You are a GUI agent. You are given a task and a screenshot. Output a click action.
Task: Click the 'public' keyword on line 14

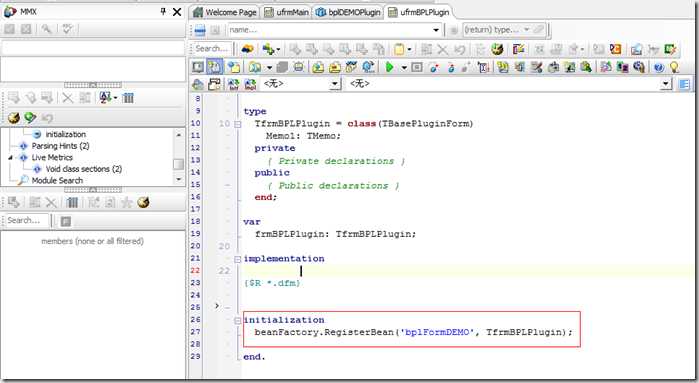(272, 173)
